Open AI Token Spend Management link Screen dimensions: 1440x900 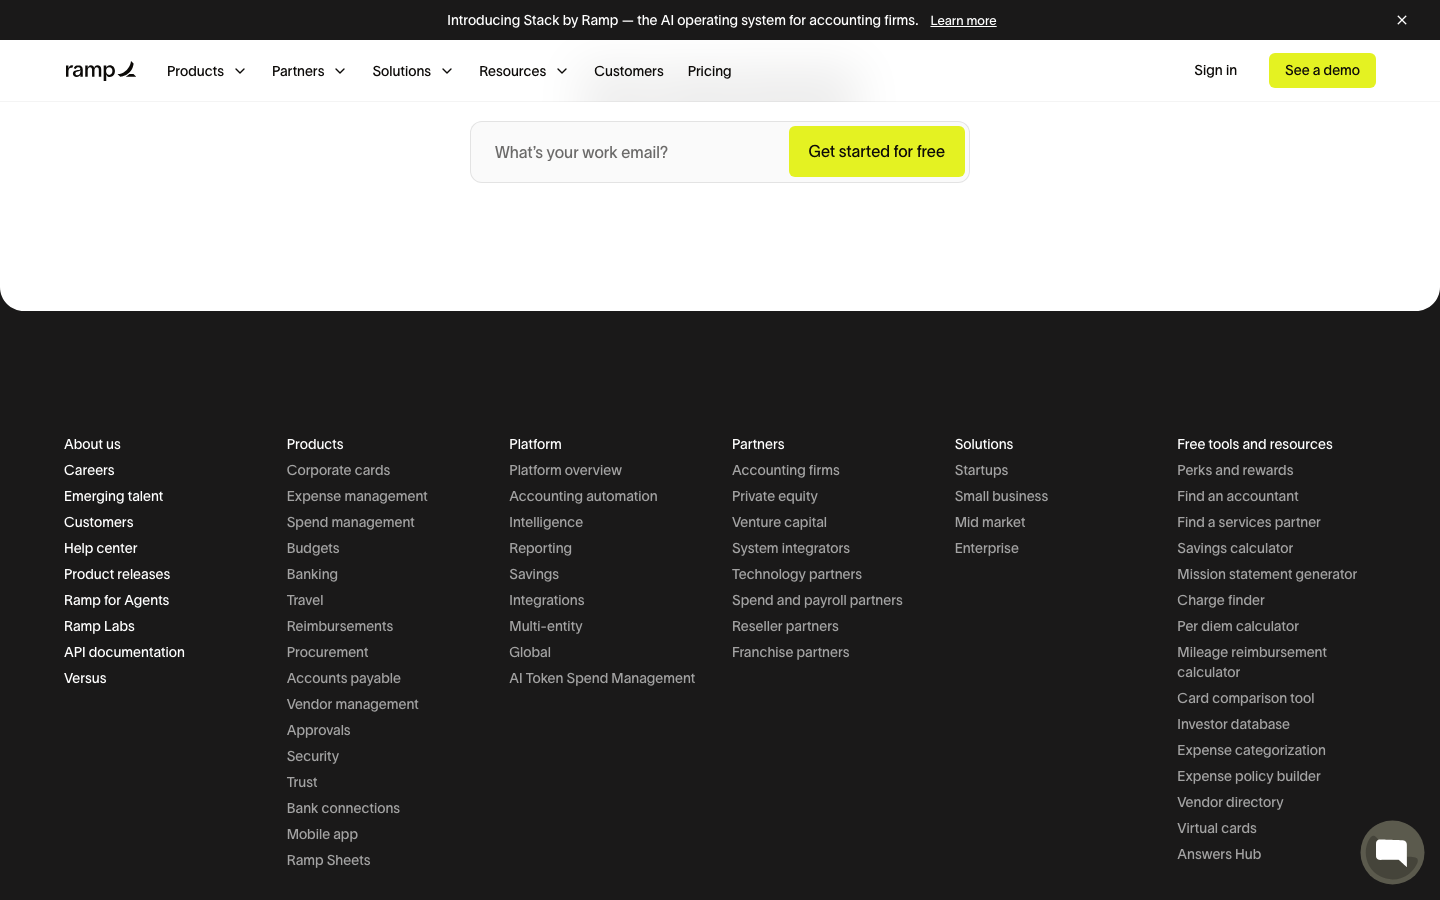tap(602, 678)
